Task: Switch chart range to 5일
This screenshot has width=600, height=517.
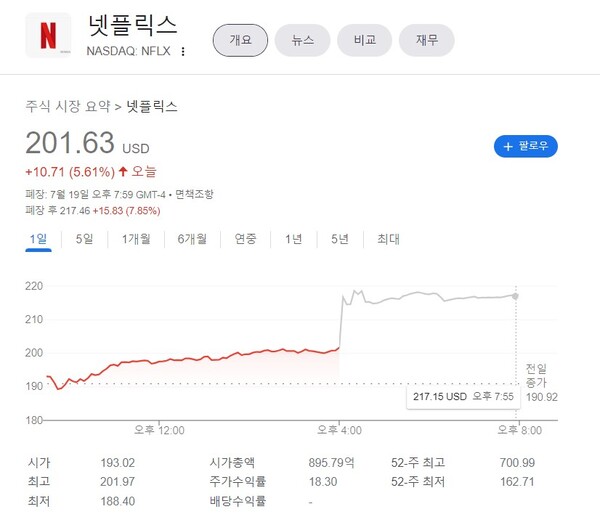Action: [84, 239]
